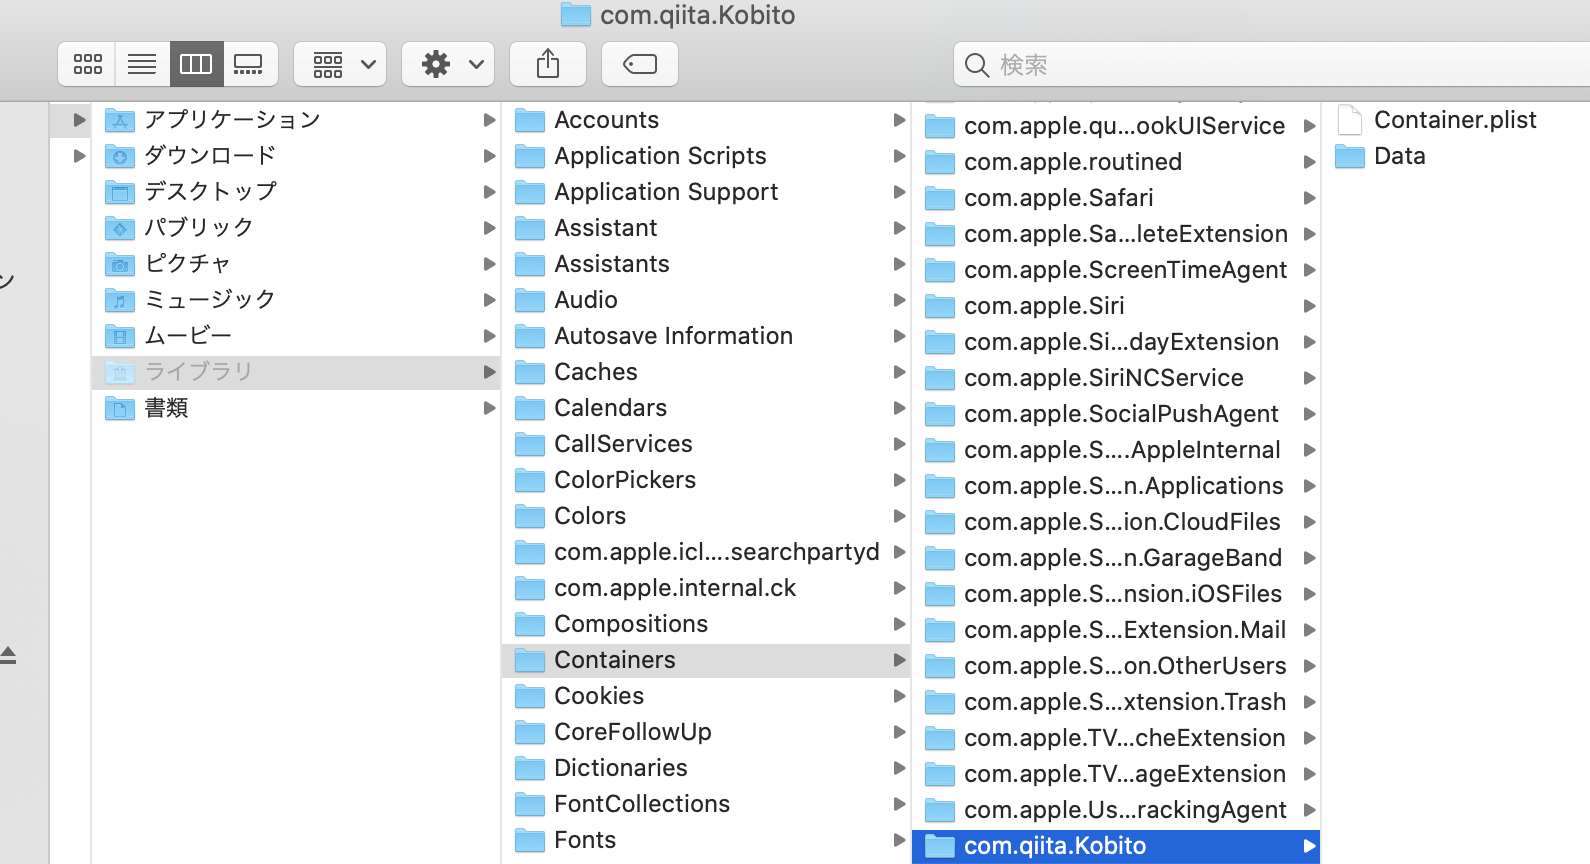Open the gear action menu

(448, 64)
